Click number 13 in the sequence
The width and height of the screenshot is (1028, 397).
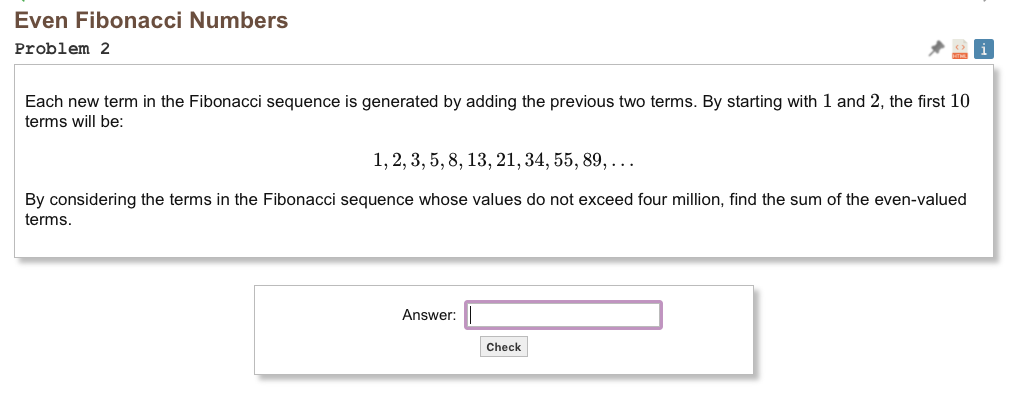(479, 160)
